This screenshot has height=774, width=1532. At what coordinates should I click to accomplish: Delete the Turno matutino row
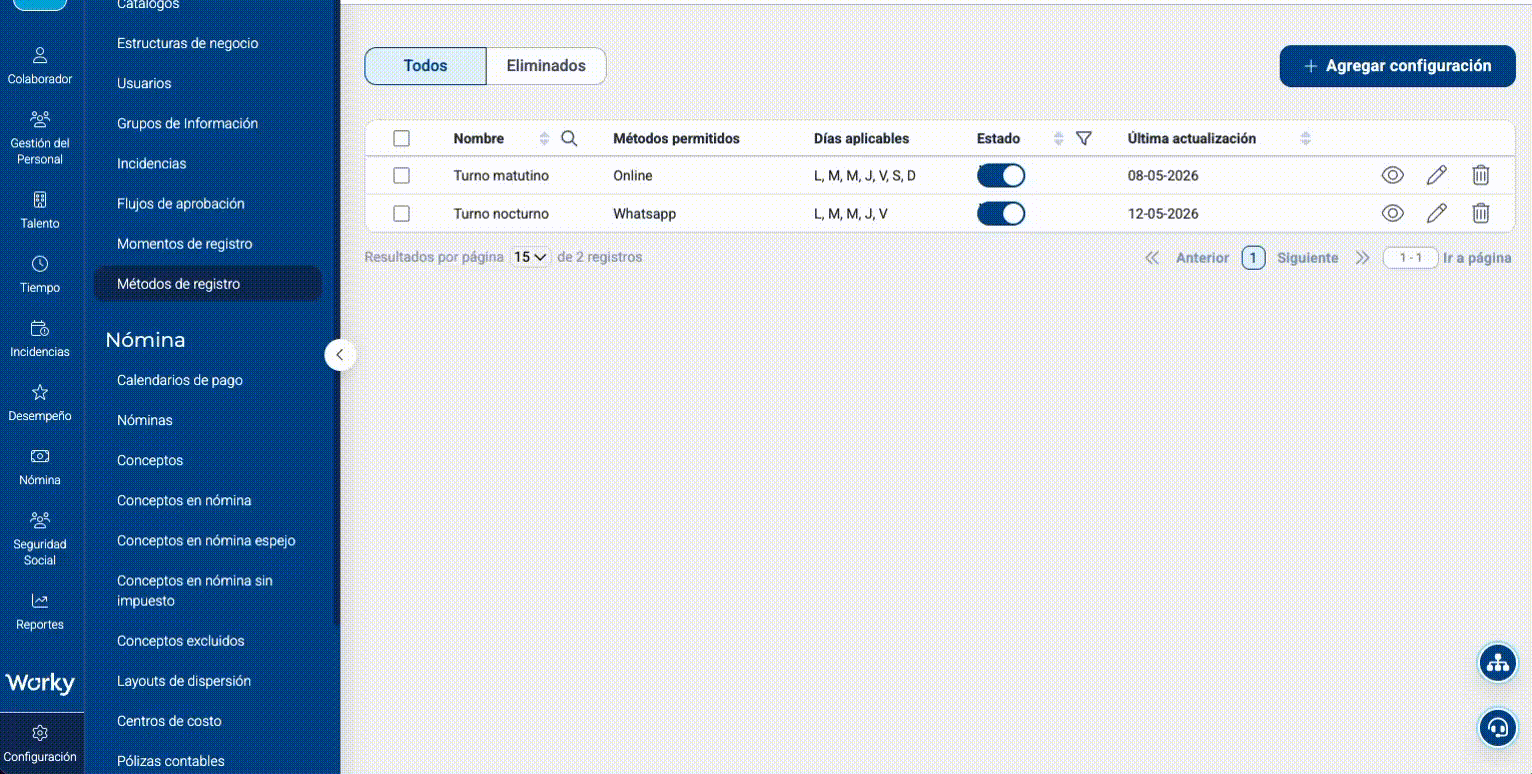coord(1481,175)
